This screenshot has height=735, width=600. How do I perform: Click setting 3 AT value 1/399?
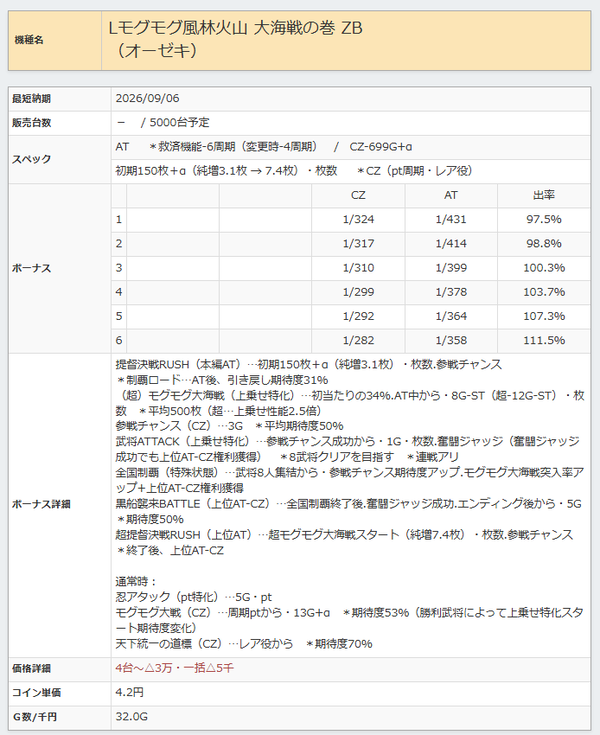tap(451, 268)
